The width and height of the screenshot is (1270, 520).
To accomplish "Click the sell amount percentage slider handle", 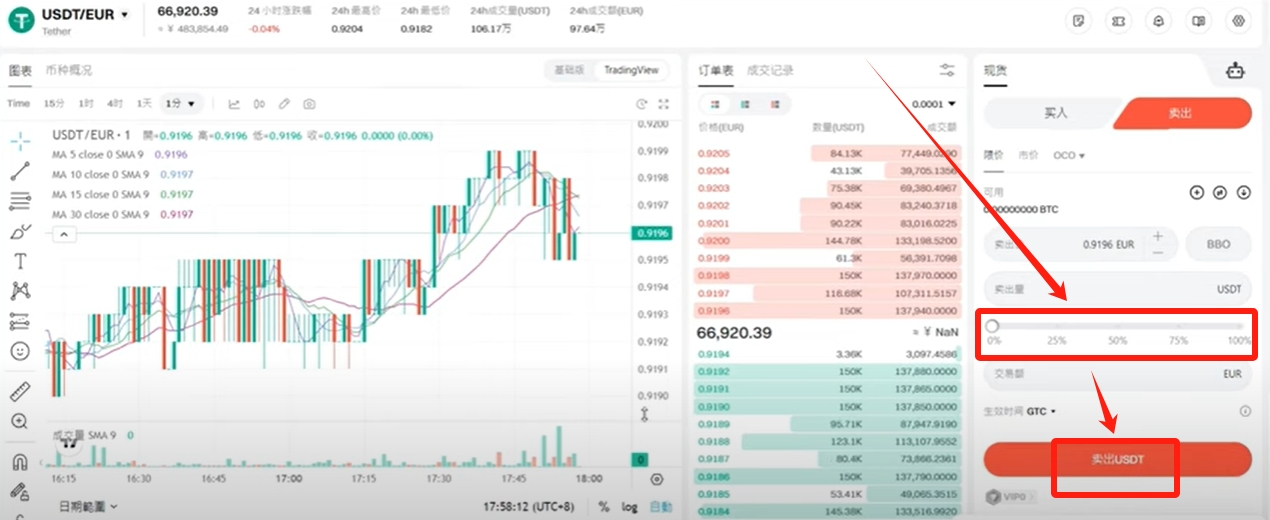I will pos(992,326).
